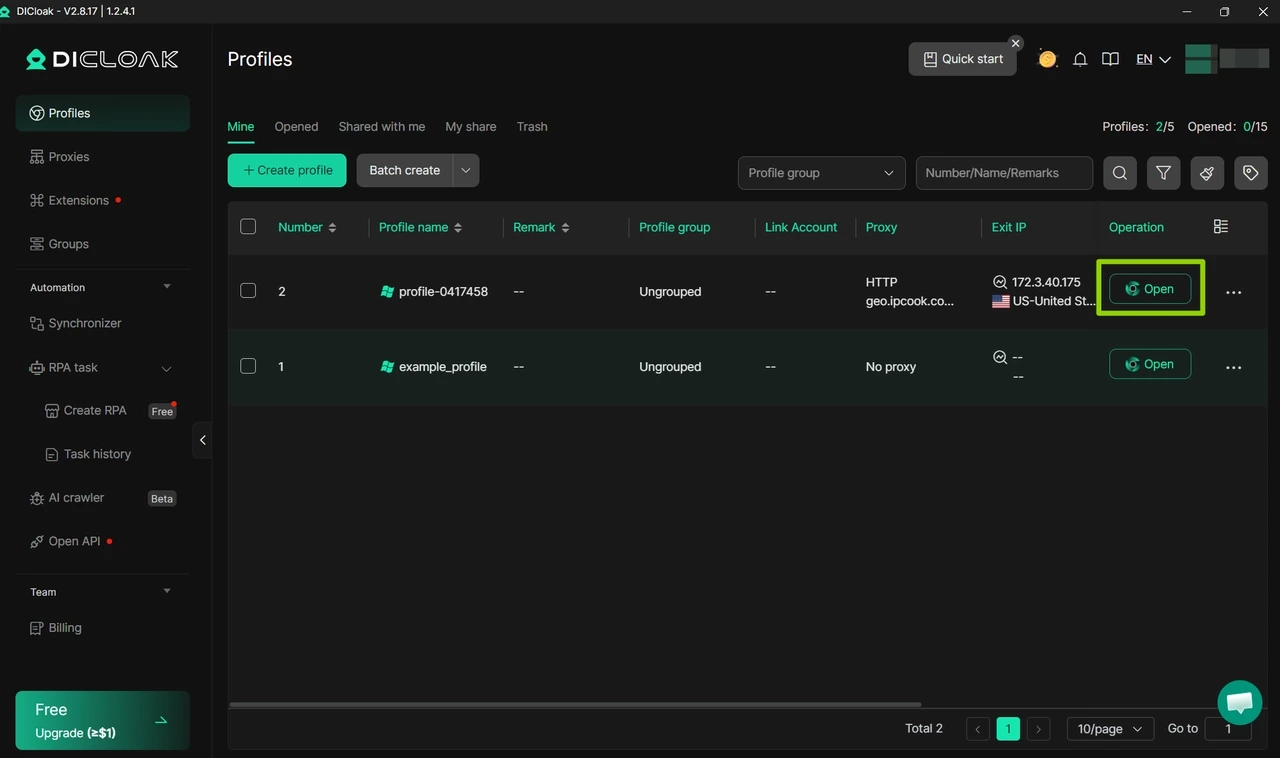Collapse the sidebar using the chevron arrow
Image resolution: width=1280 pixels, height=758 pixels.
[x=202, y=440]
